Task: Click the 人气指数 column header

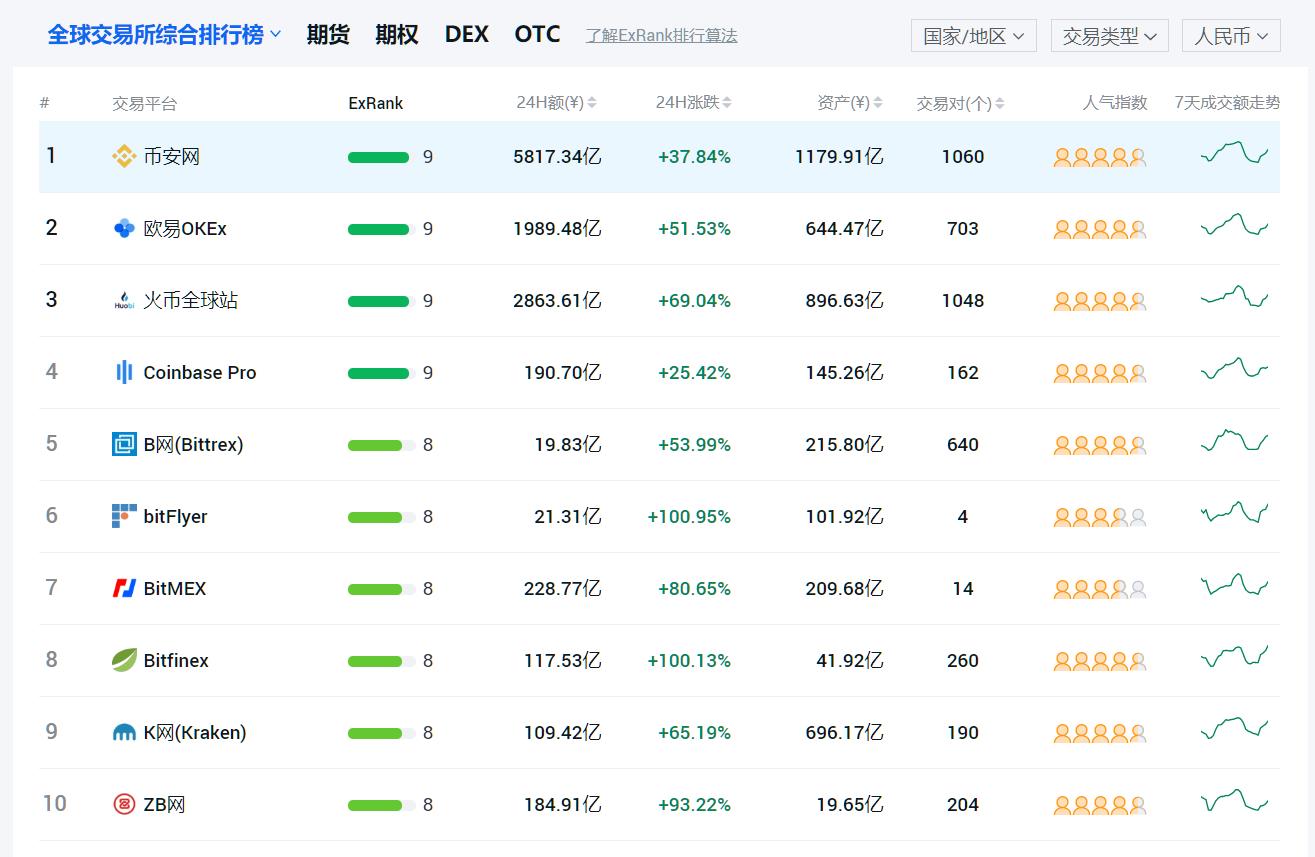Action: pos(1115,103)
